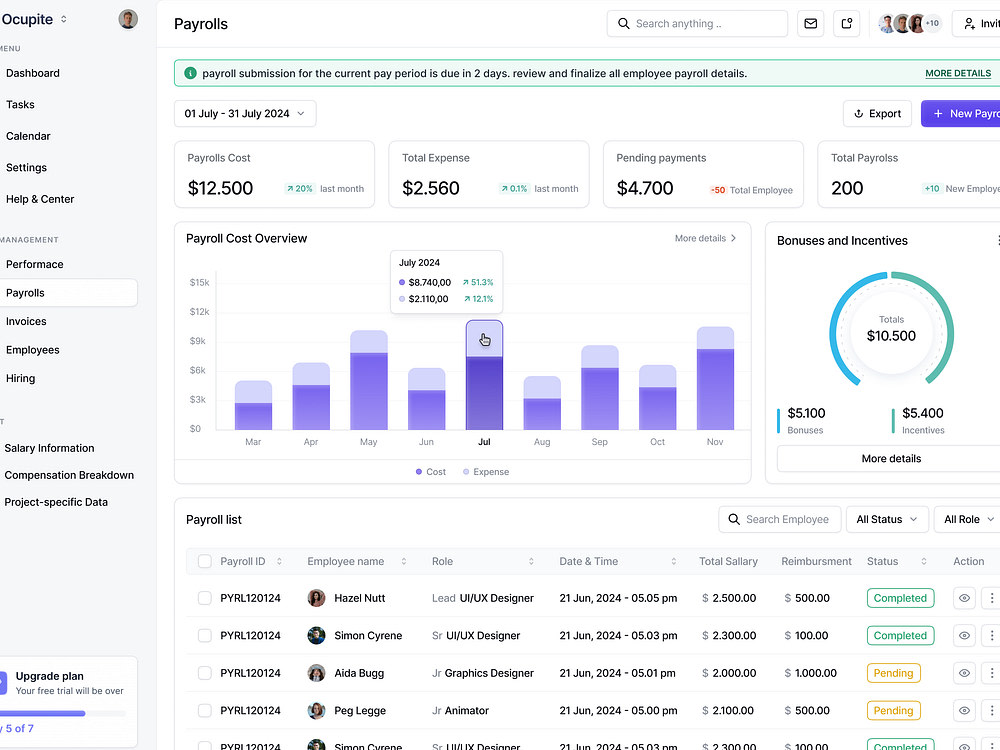Toggle the Expense series in the chart legend
The width and height of the screenshot is (1000, 750).
coord(486,472)
